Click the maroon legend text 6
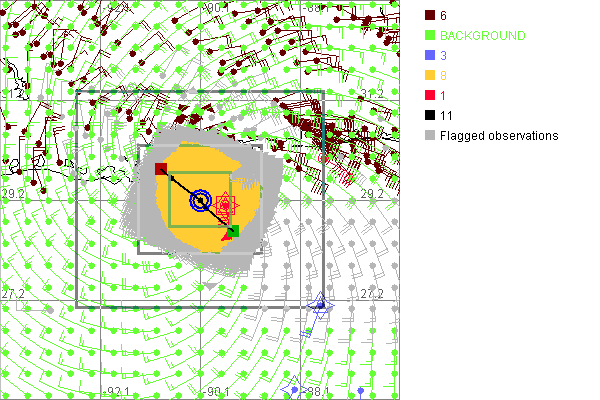 pyautogui.click(x=444, y=15)
